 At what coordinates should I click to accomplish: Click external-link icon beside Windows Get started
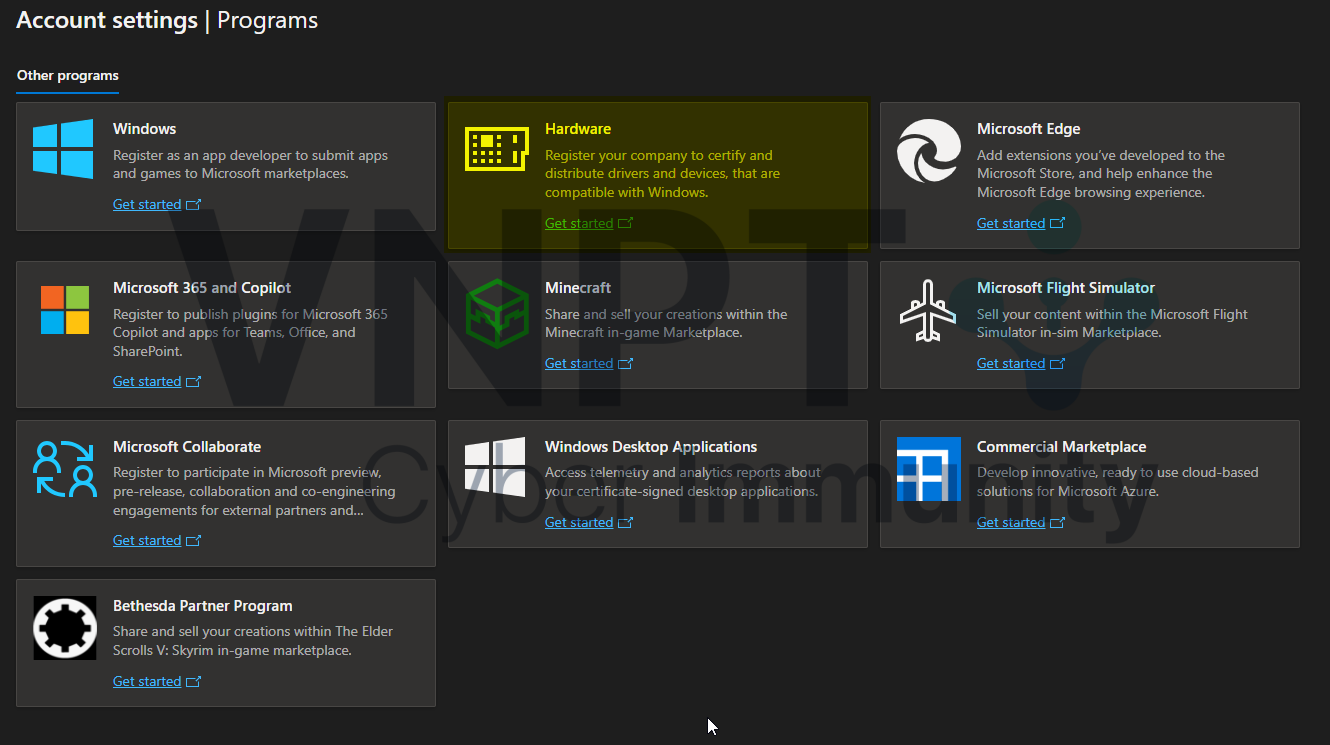194,205
